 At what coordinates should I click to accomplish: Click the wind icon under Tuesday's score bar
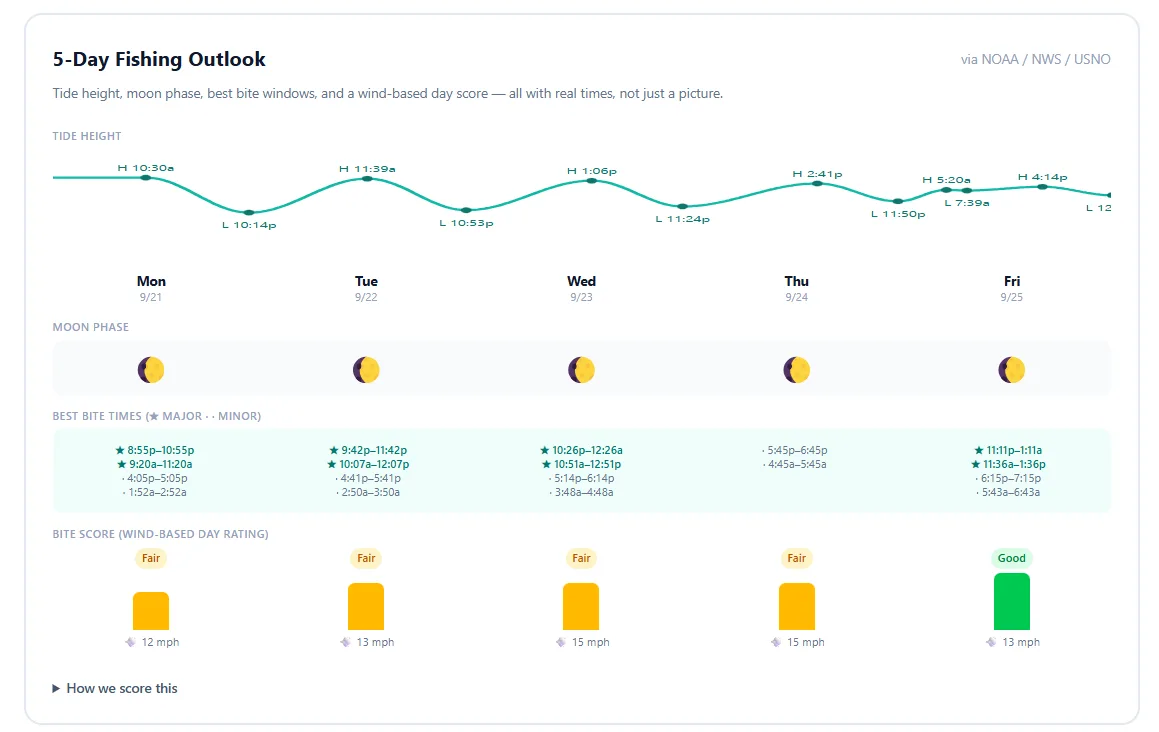346,642
